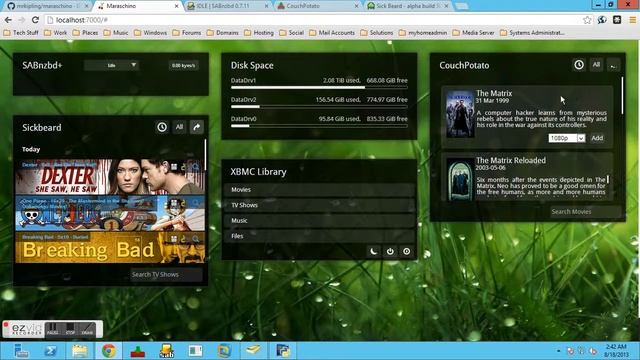Open the Chrome menu hamburger icon
Image resolution: width=640 pixels, height=360 pixels.
(x=632, y=20)
